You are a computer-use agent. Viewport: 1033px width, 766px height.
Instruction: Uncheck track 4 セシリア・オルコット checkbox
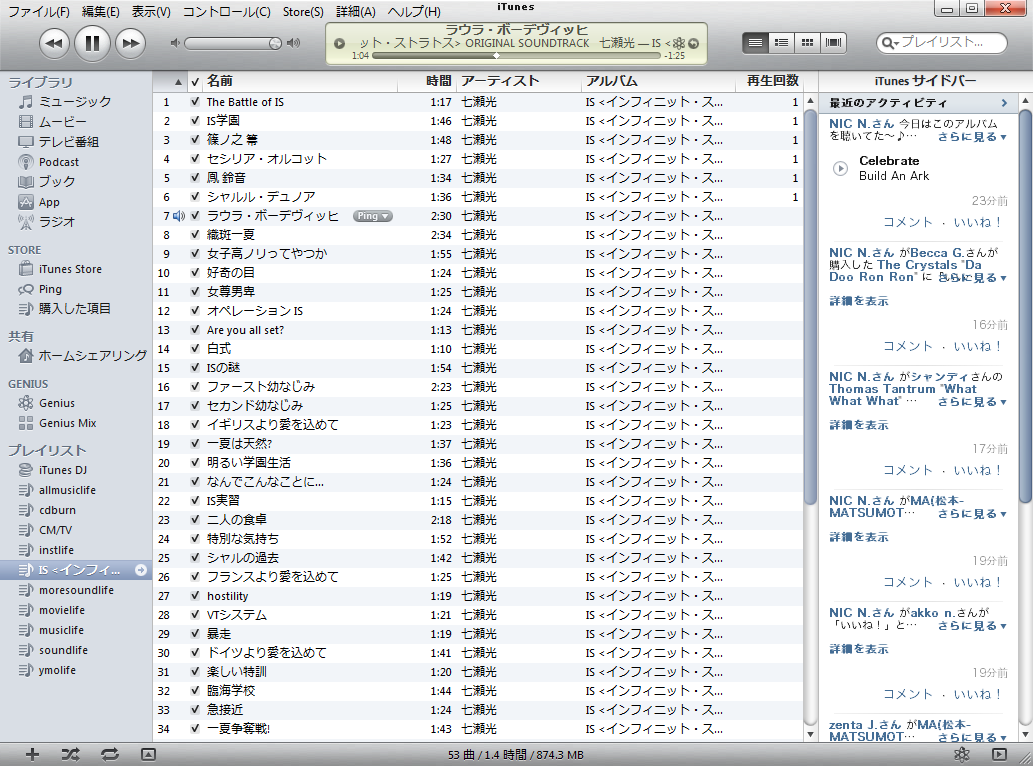tap(195, 159)
